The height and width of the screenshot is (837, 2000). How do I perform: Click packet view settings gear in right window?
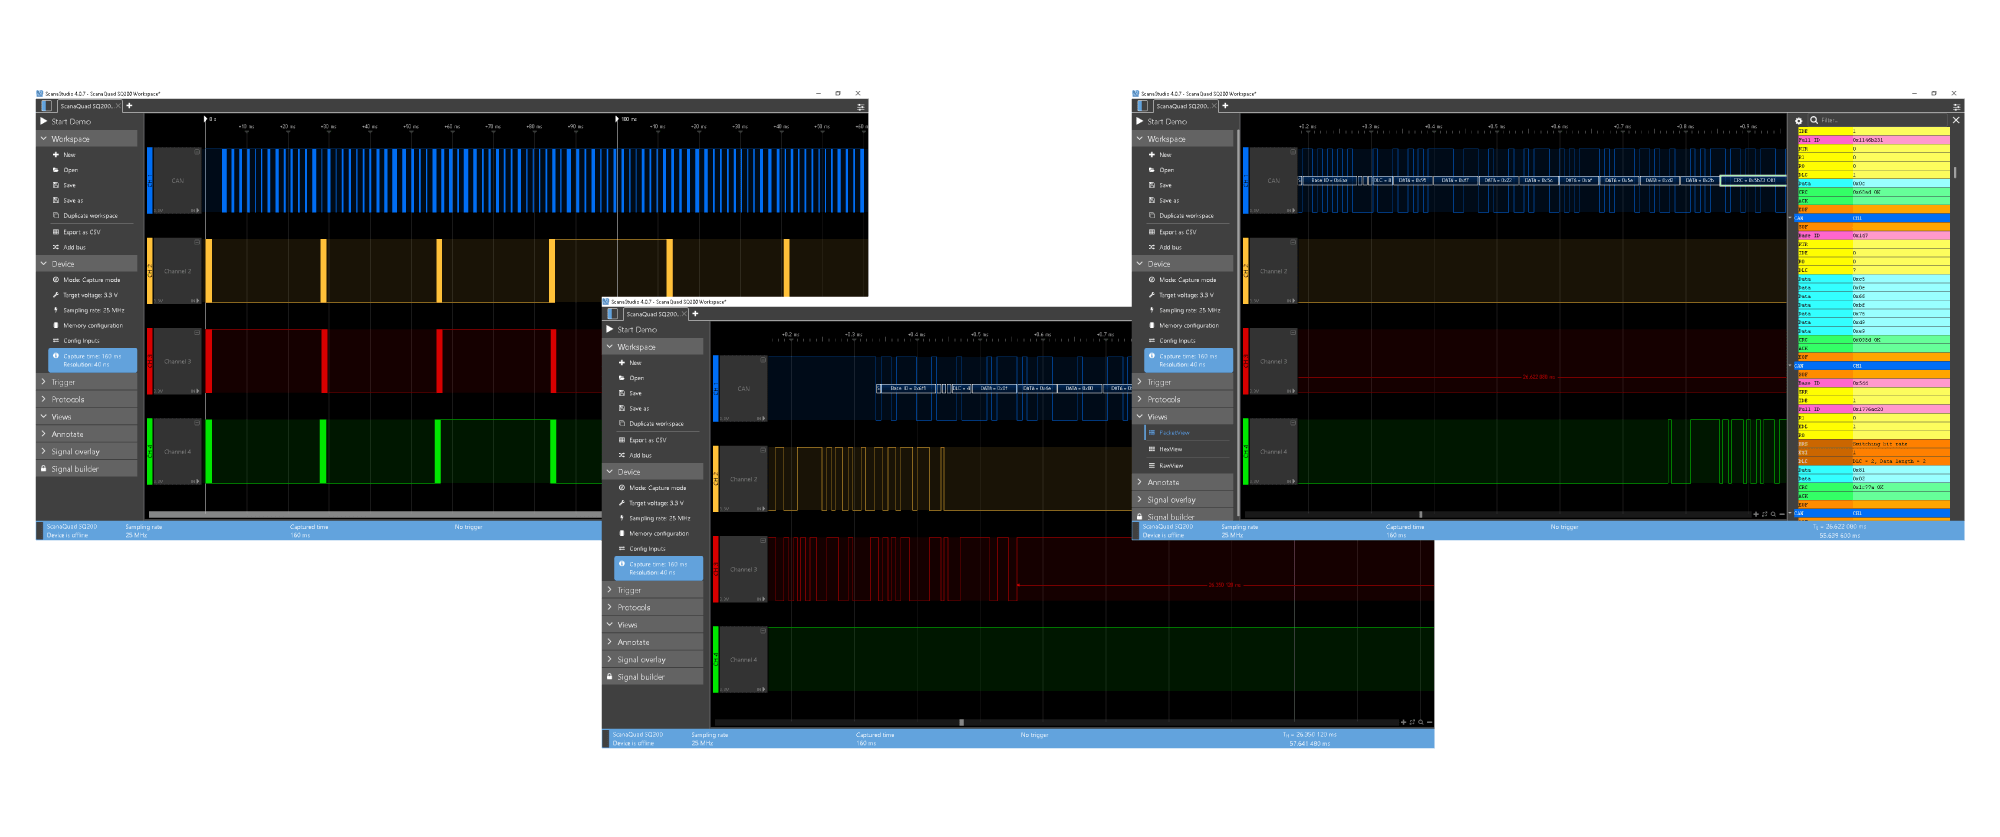click(x=1799, y=120)
